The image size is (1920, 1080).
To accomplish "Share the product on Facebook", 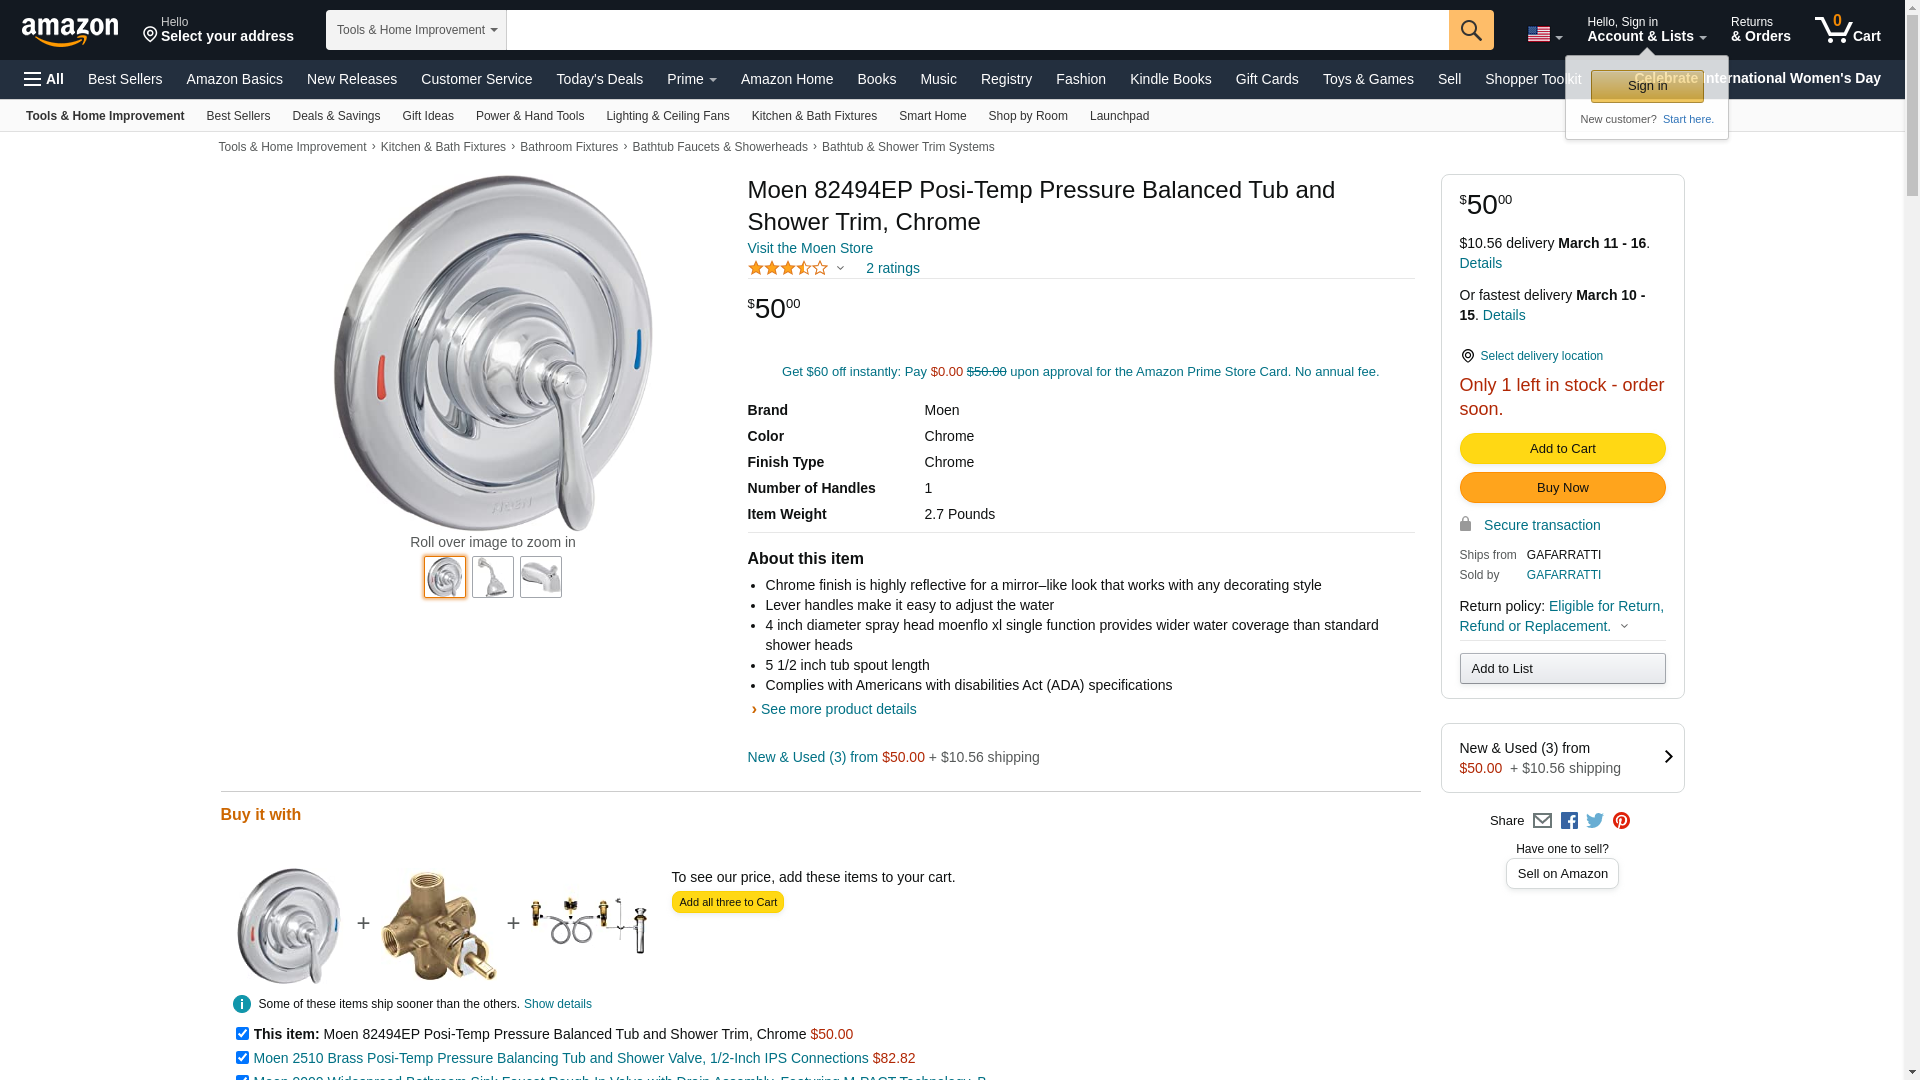I will pyautogui.click(x=1569, y=821).
